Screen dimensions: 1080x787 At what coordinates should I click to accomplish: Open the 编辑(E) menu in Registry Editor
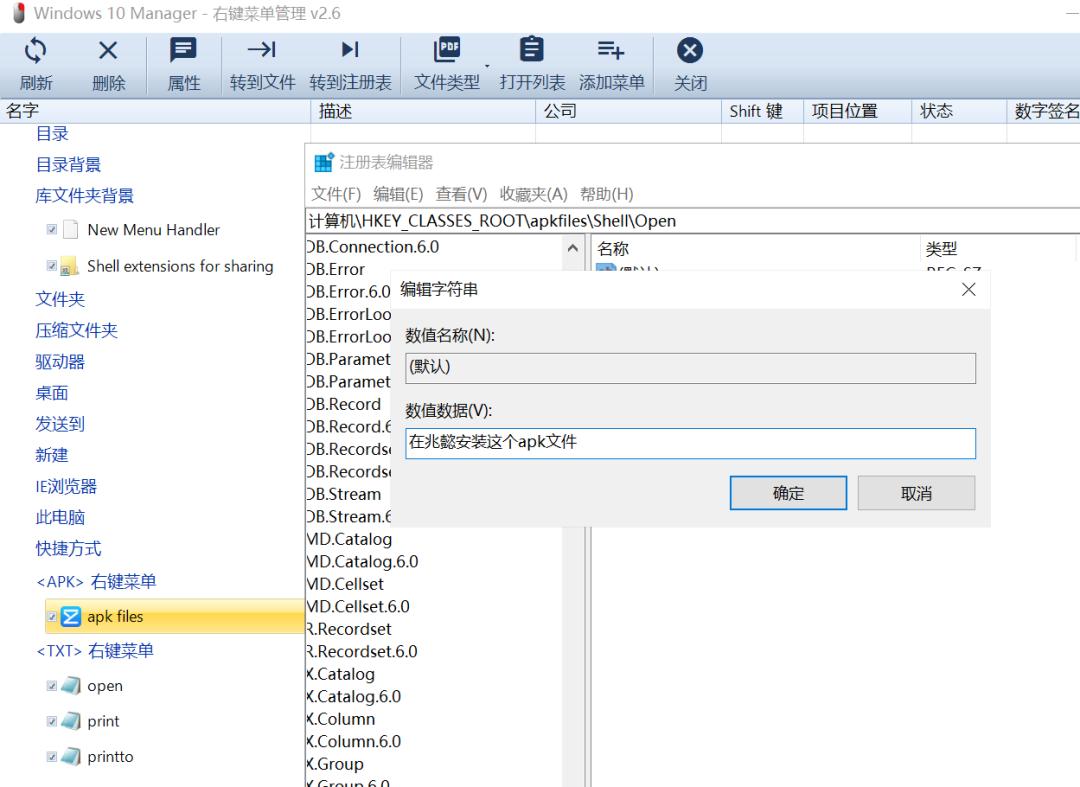[x=398, y=194]
